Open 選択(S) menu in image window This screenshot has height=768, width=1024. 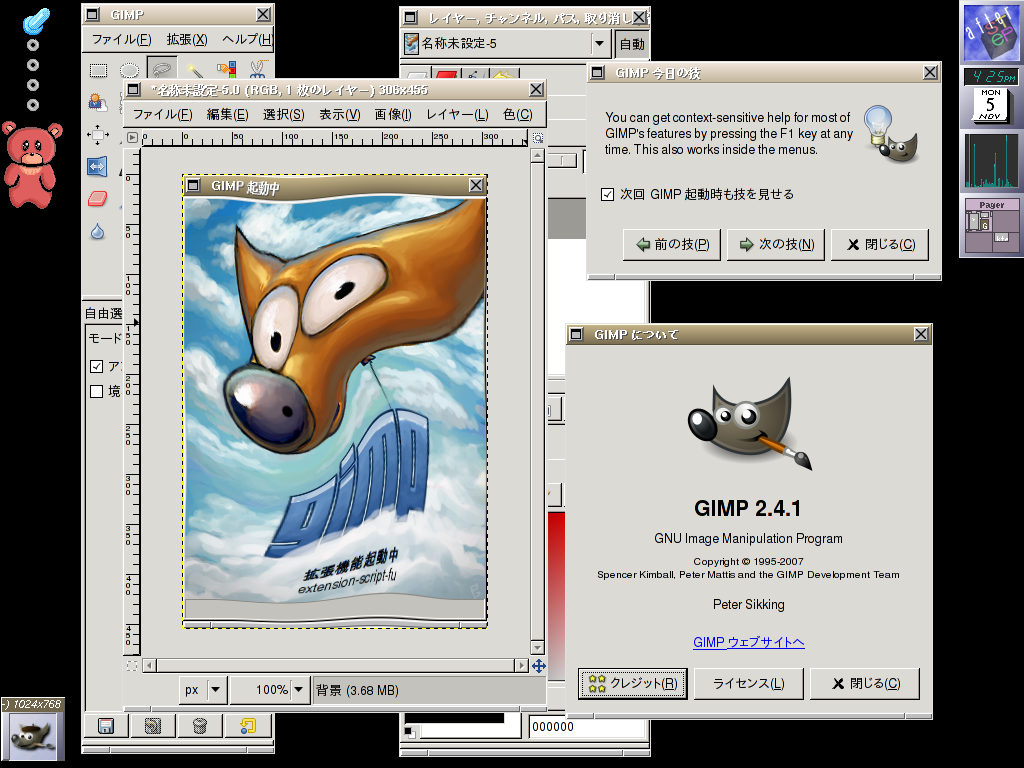(x=283, y=115)
